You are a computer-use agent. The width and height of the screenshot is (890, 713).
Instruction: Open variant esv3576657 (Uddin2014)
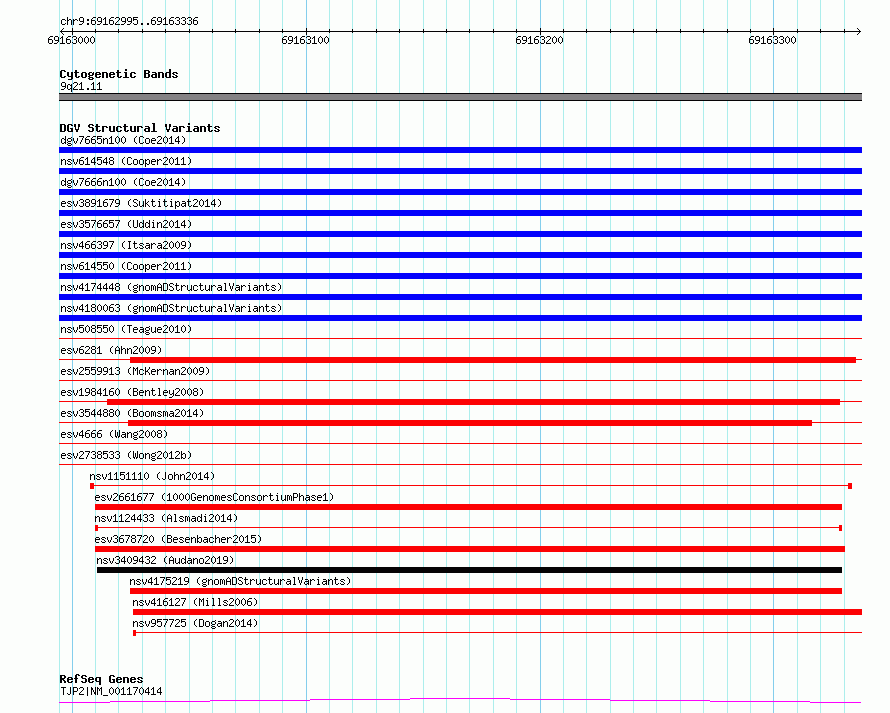pyautogui.click(x=126, y=224)
